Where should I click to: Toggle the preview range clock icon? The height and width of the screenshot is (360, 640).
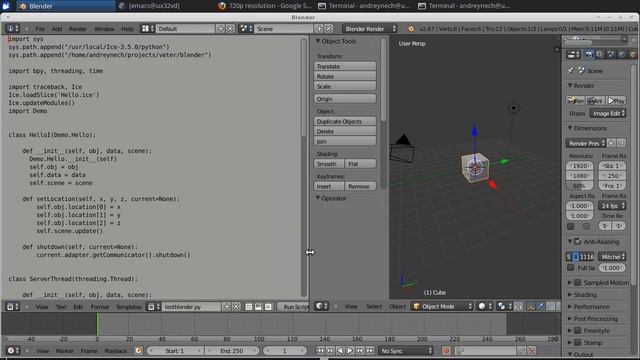click(138, 351)
